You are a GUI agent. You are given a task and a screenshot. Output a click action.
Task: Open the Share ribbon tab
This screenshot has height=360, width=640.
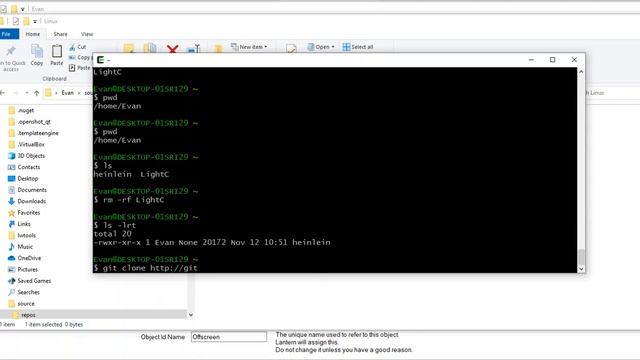pos(60,34)
